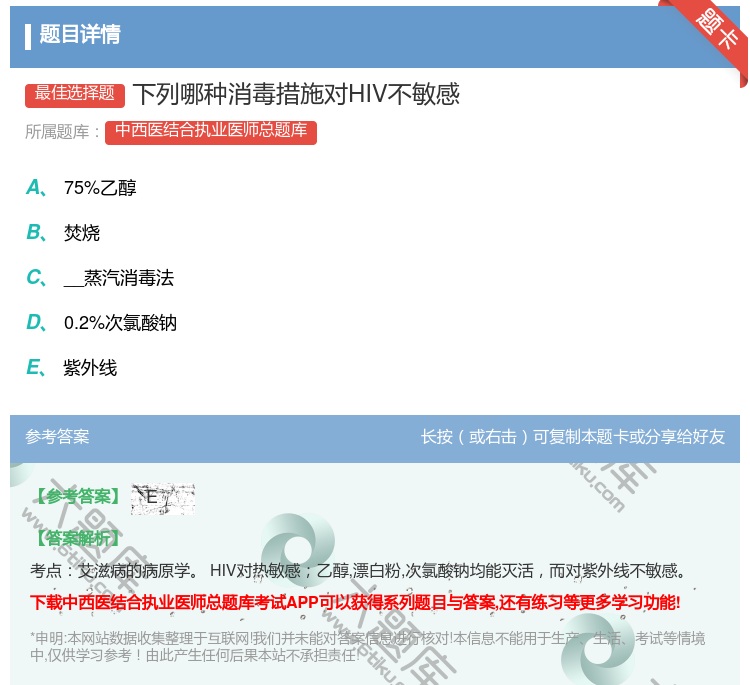750x685 pixels.
Task: Click the 所属题库 label
Action: click(x=62, y=132)
